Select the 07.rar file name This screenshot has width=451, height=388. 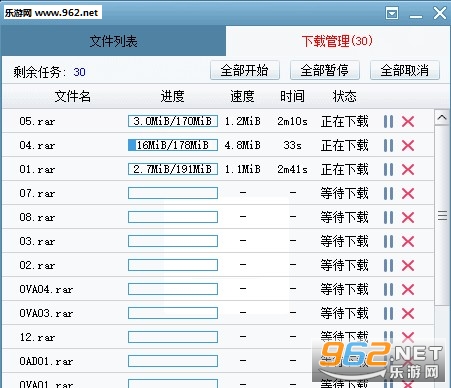(37, 193)
